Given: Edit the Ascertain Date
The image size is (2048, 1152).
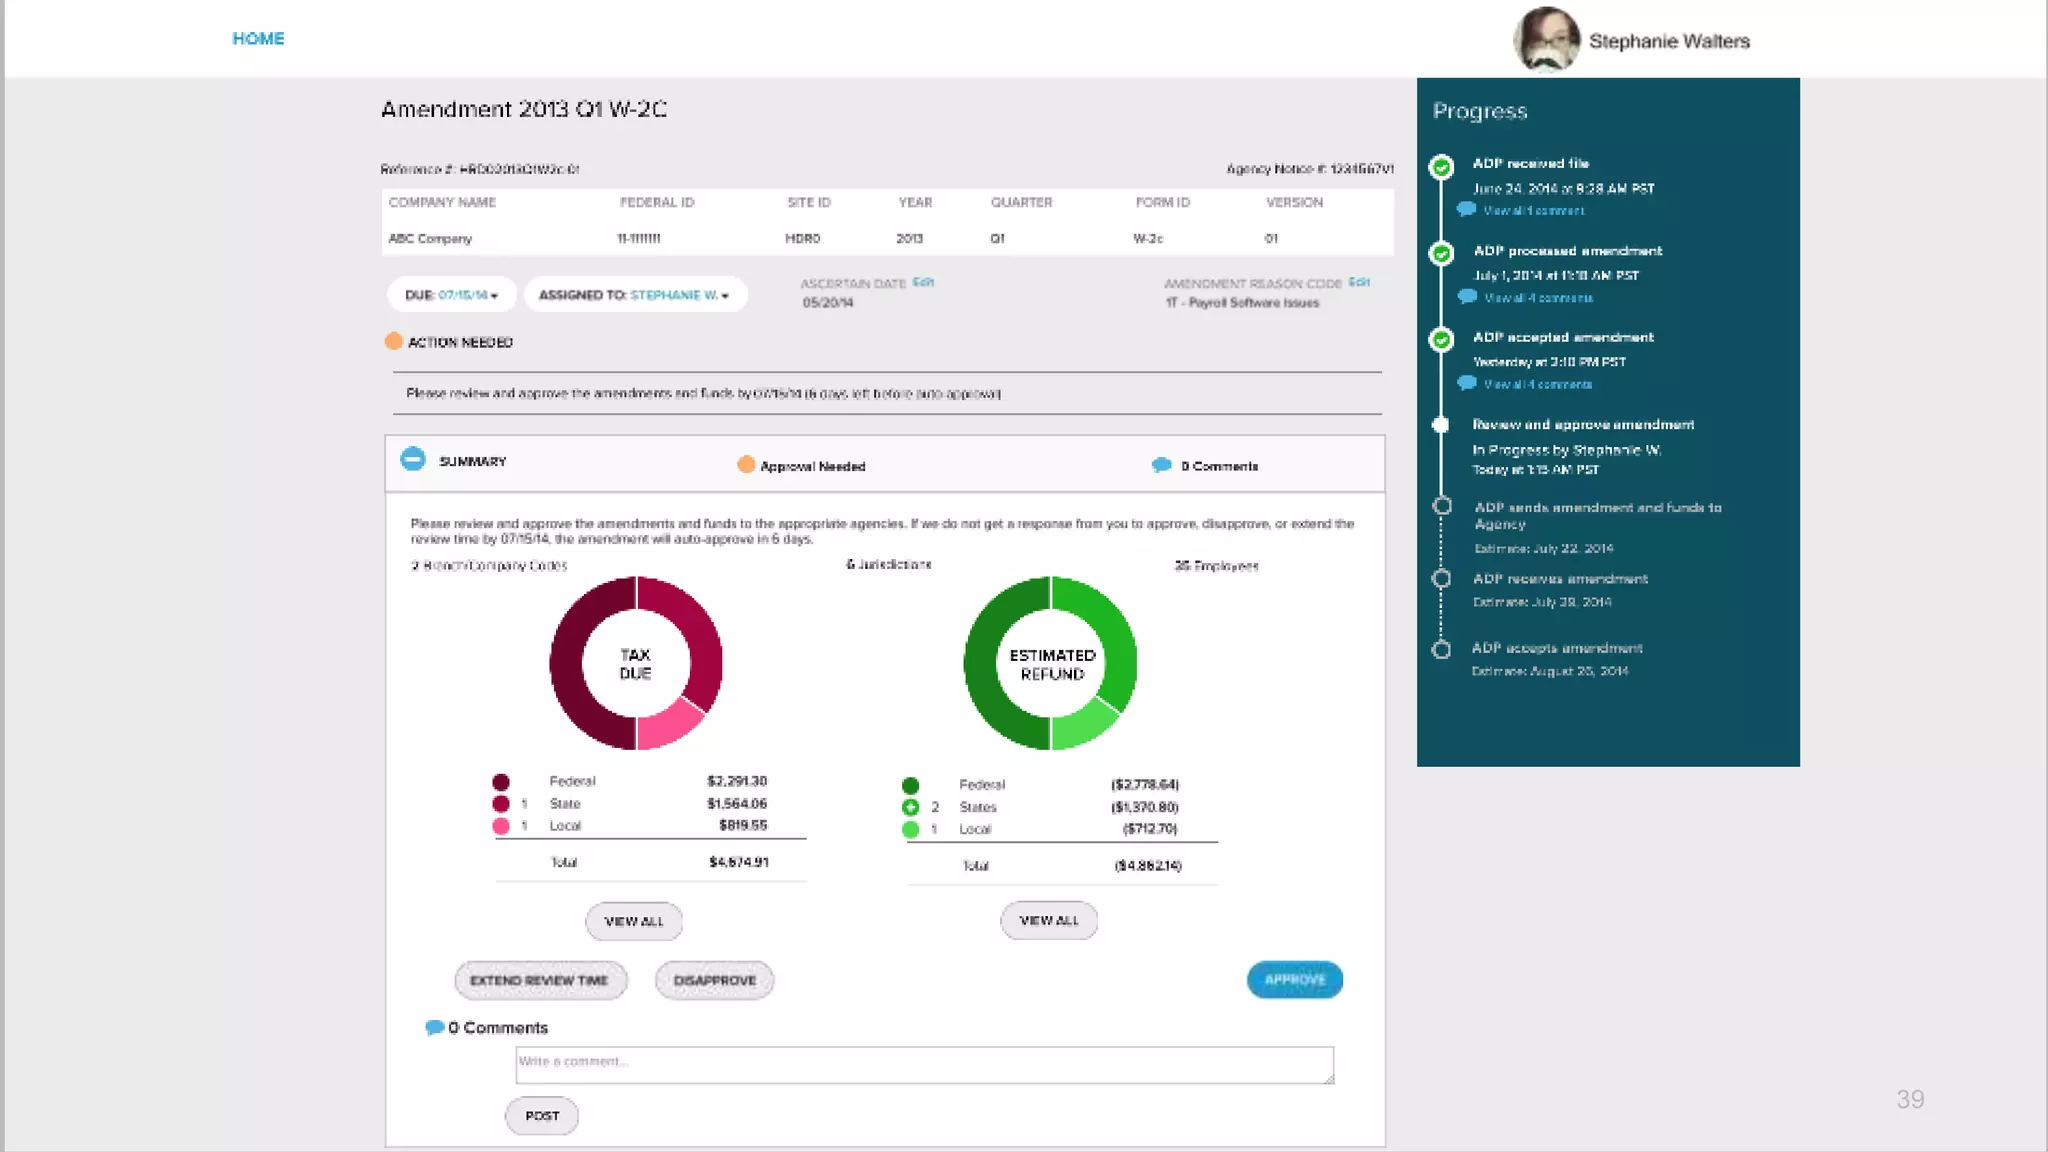Looking at the screenshot, I should click(x=923, y=283).
